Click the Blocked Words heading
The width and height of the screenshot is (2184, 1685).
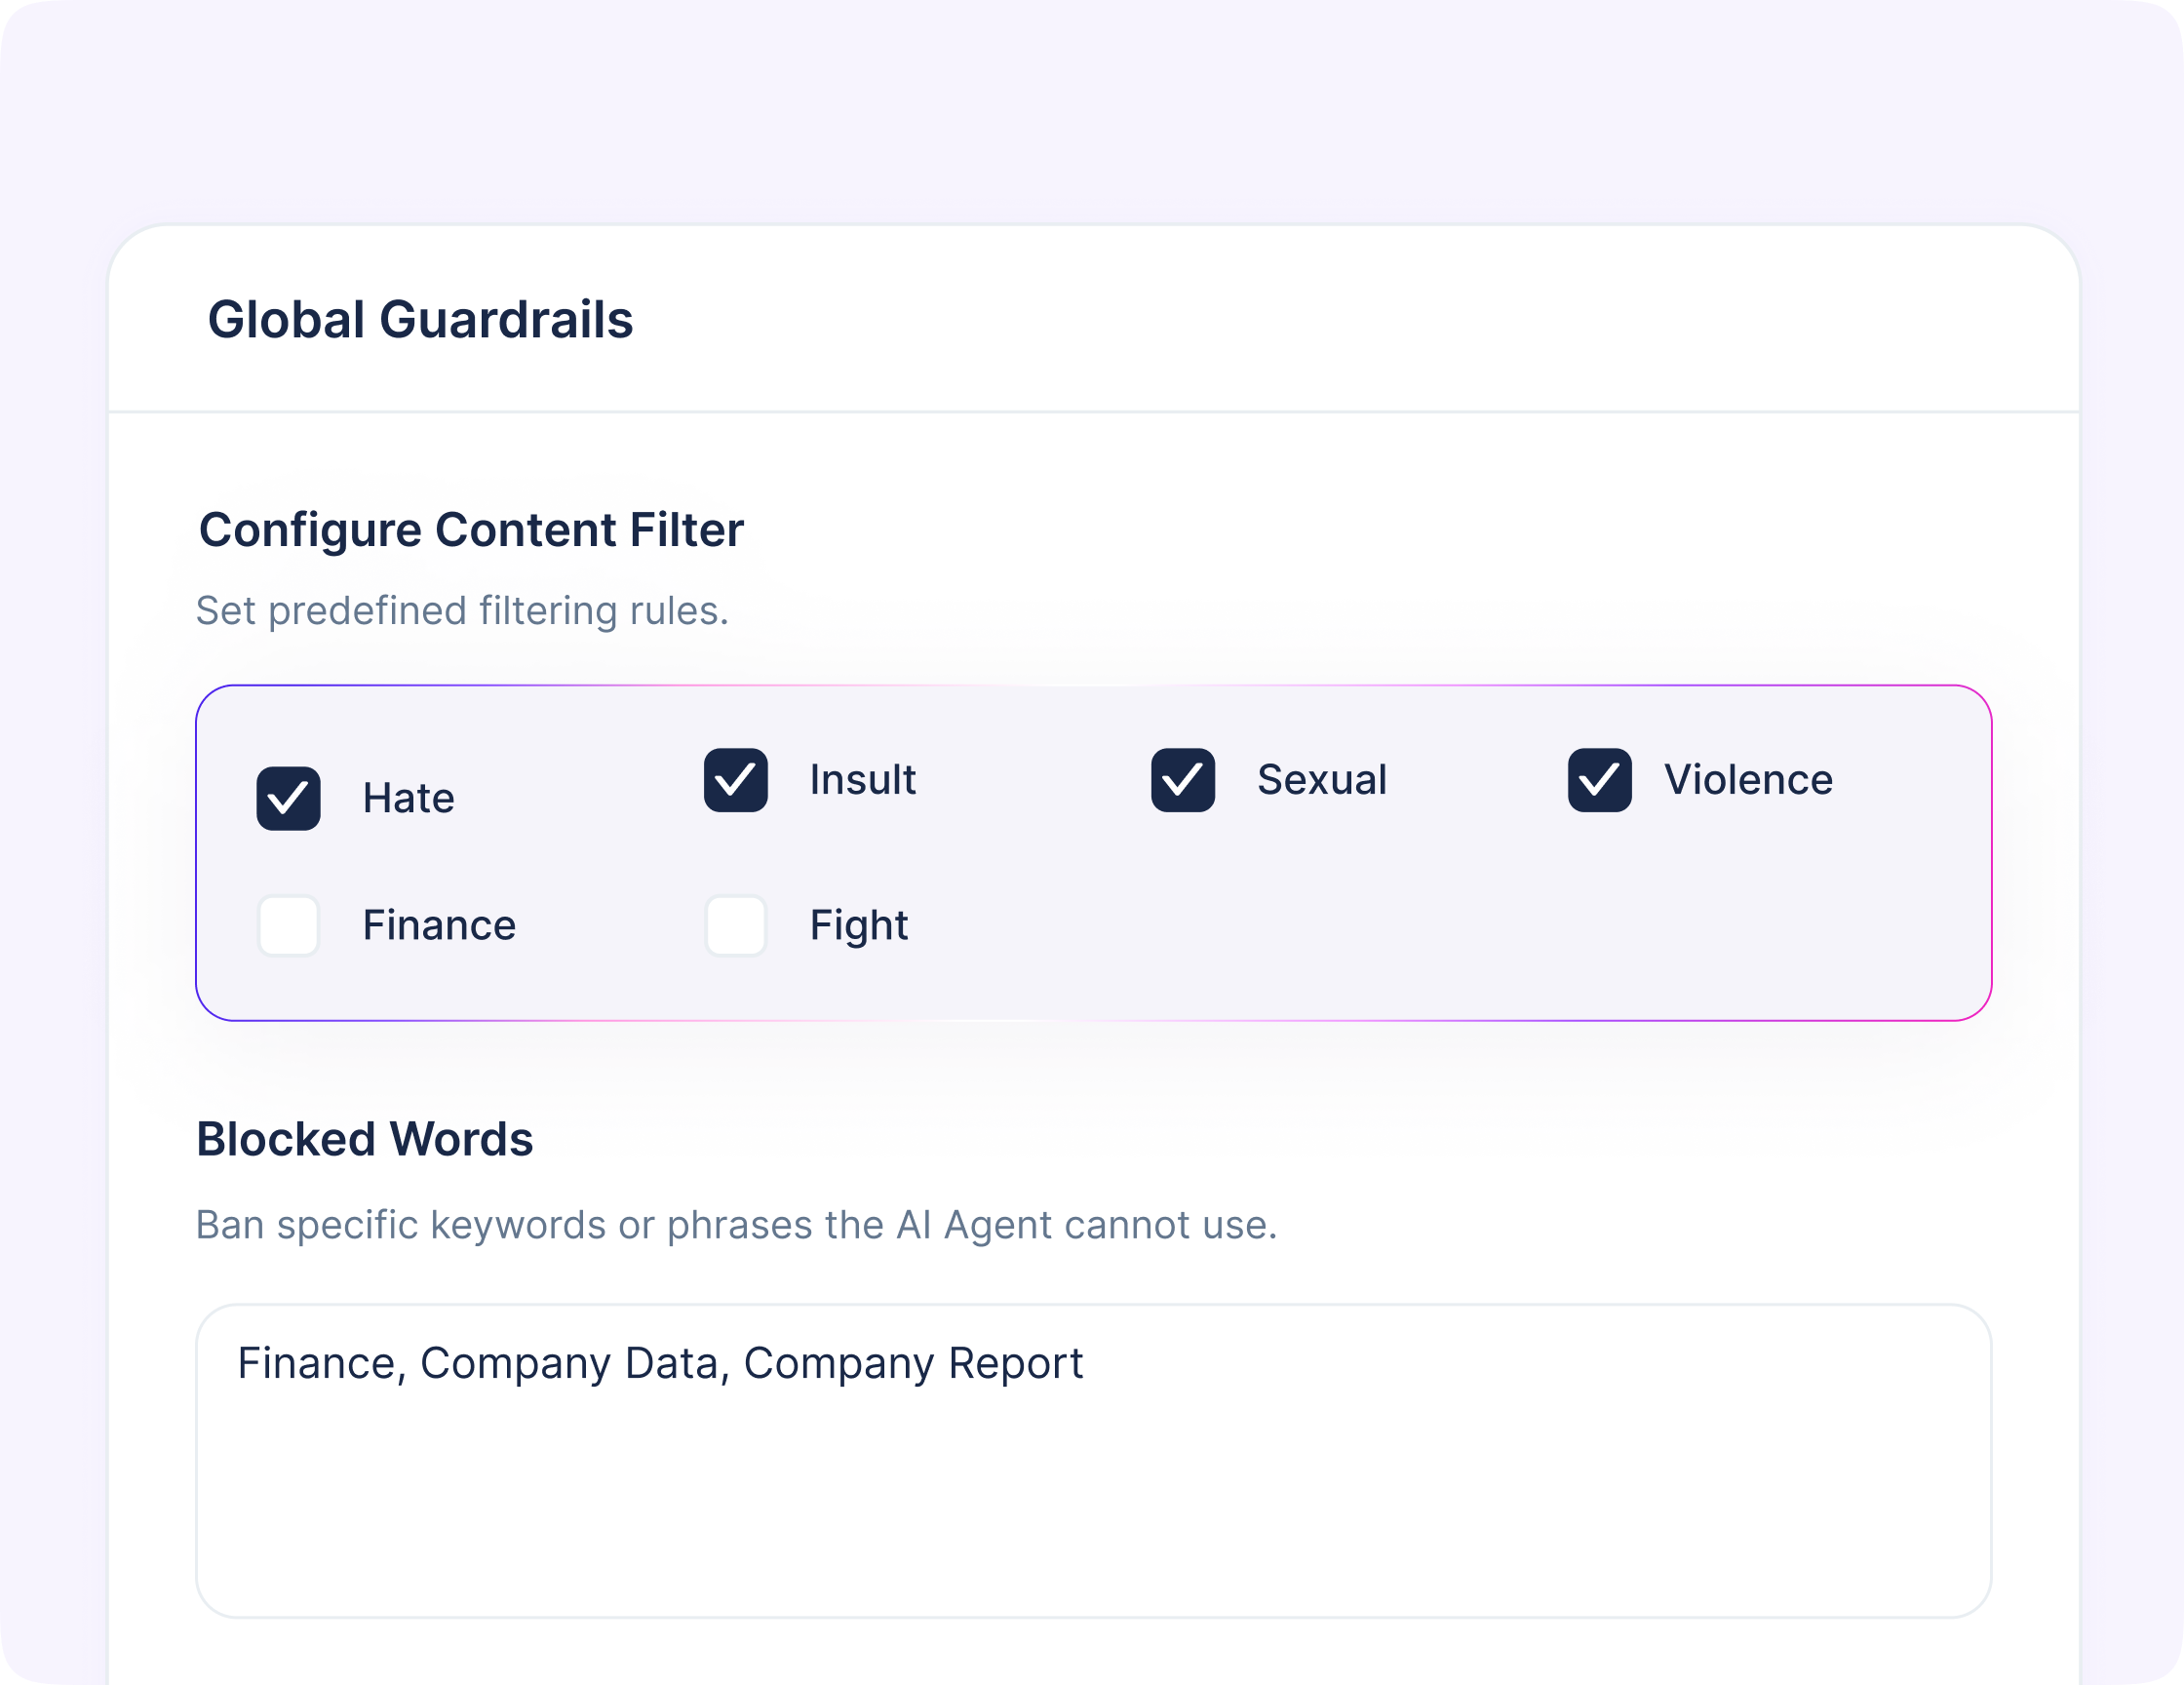click(364, 1139)
